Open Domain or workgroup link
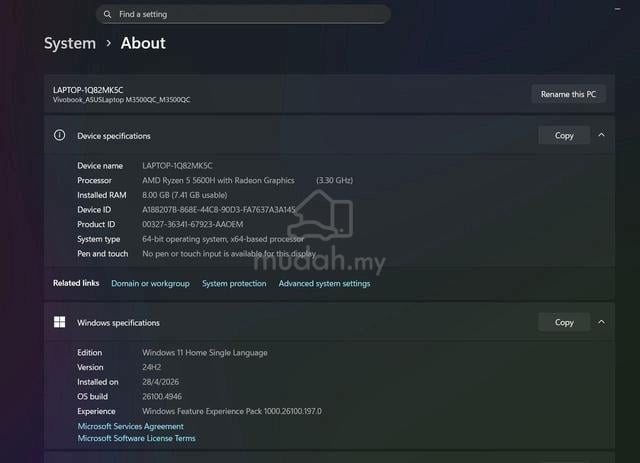 tap(150, 283)
